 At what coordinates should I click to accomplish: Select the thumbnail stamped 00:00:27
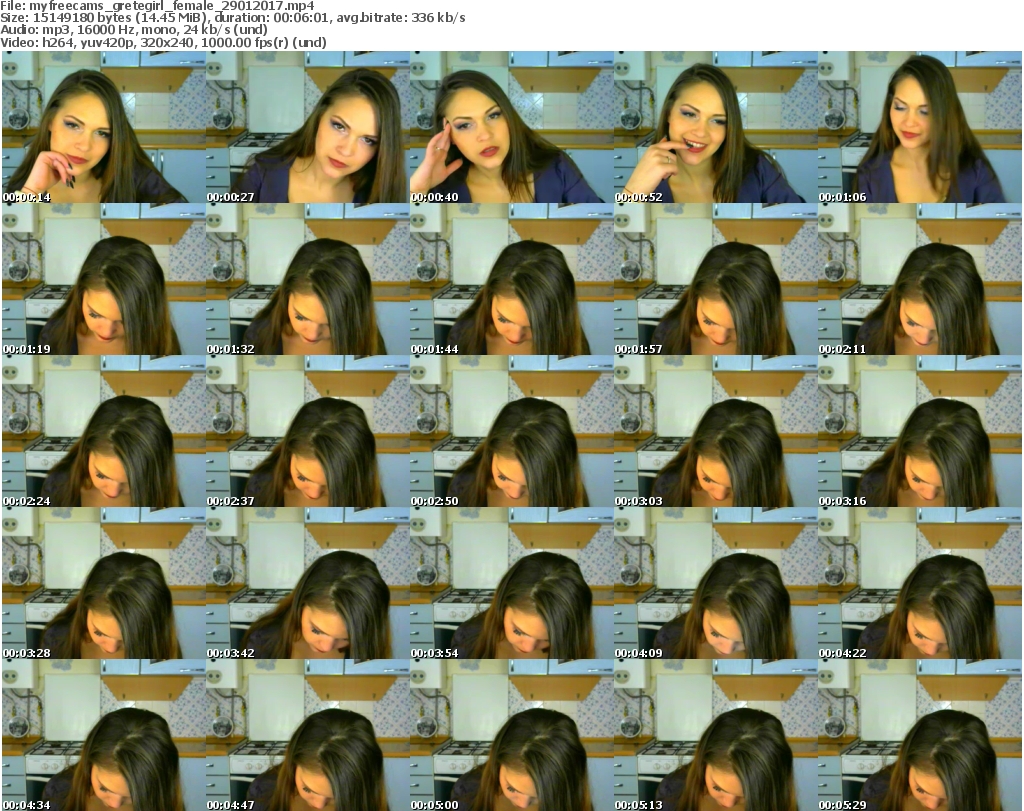[x=308, y=127]
